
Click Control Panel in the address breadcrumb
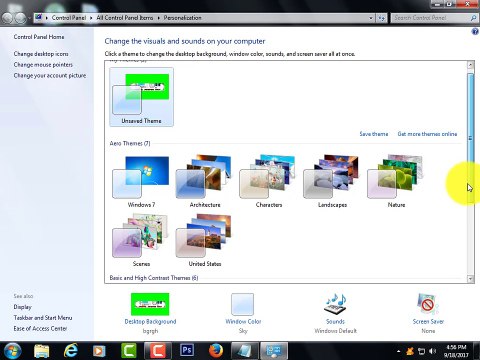69,18
